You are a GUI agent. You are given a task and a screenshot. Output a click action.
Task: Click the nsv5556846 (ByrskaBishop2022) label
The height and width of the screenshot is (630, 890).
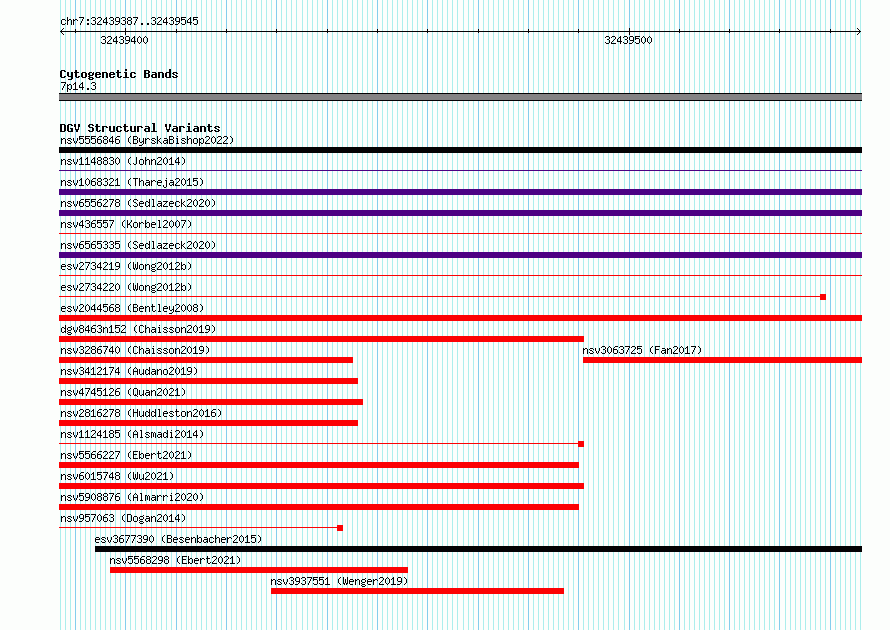147,140
